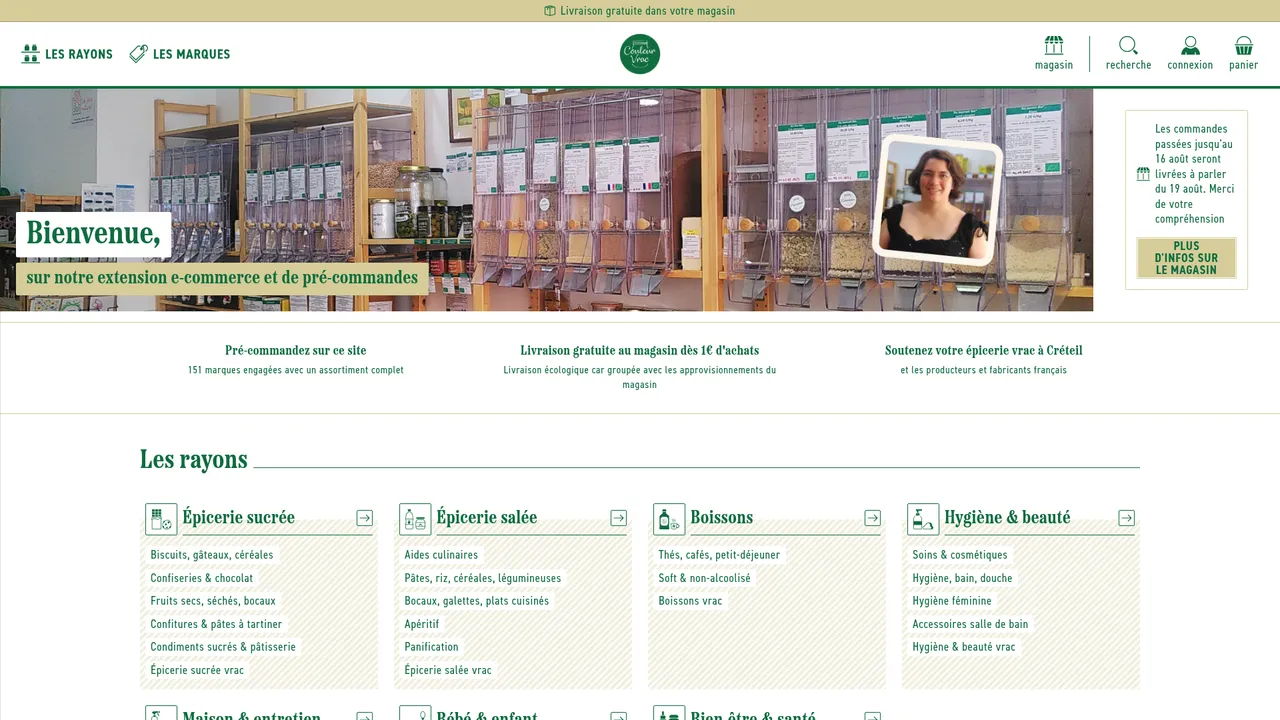
Task: Open Soins & cosmétiques
Action: [960, 555]
